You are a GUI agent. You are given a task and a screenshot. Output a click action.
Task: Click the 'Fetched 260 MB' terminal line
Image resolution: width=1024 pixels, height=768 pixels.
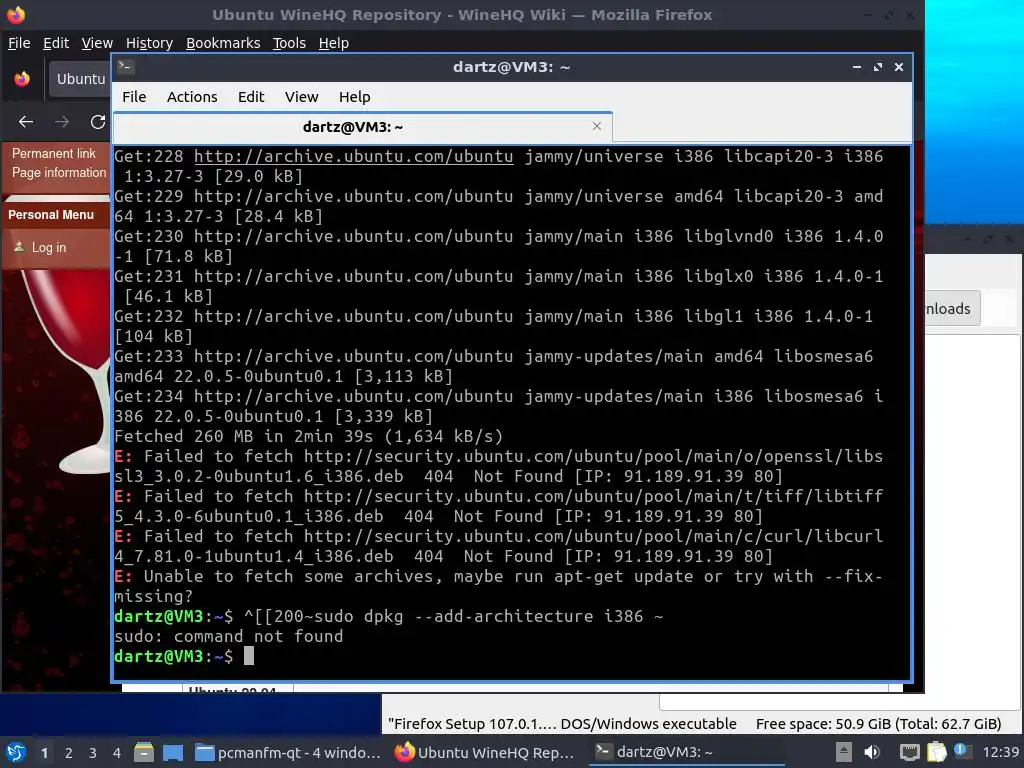pyautogui.click(x=308, y=436)
